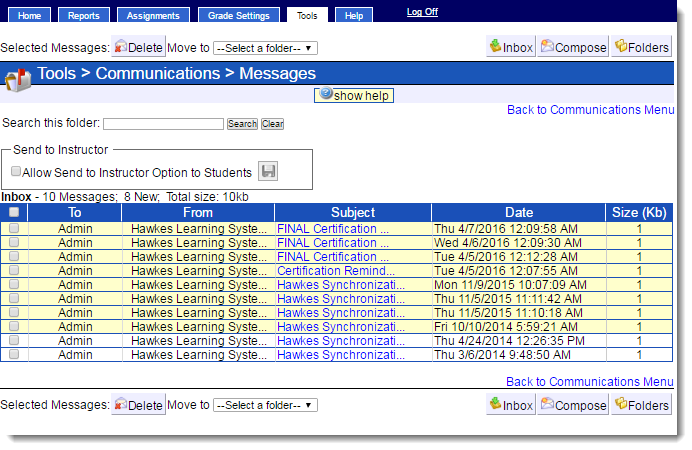Check the message dated Tue 4/5/2016 12:12:28 AM

[x=14, y=256]
